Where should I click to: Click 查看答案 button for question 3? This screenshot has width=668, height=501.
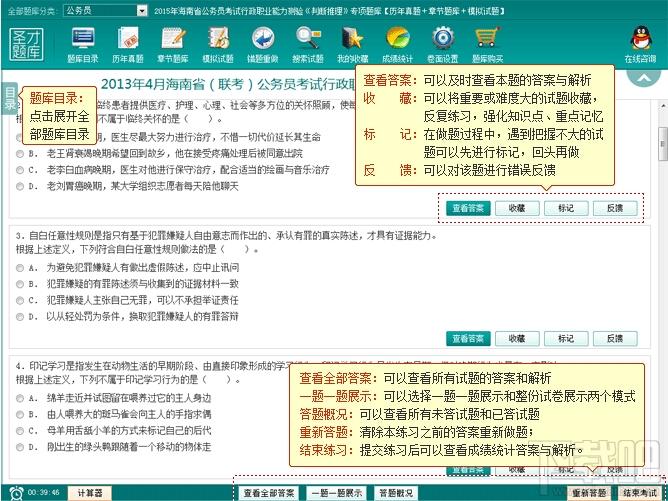click(x=468, y=338)
